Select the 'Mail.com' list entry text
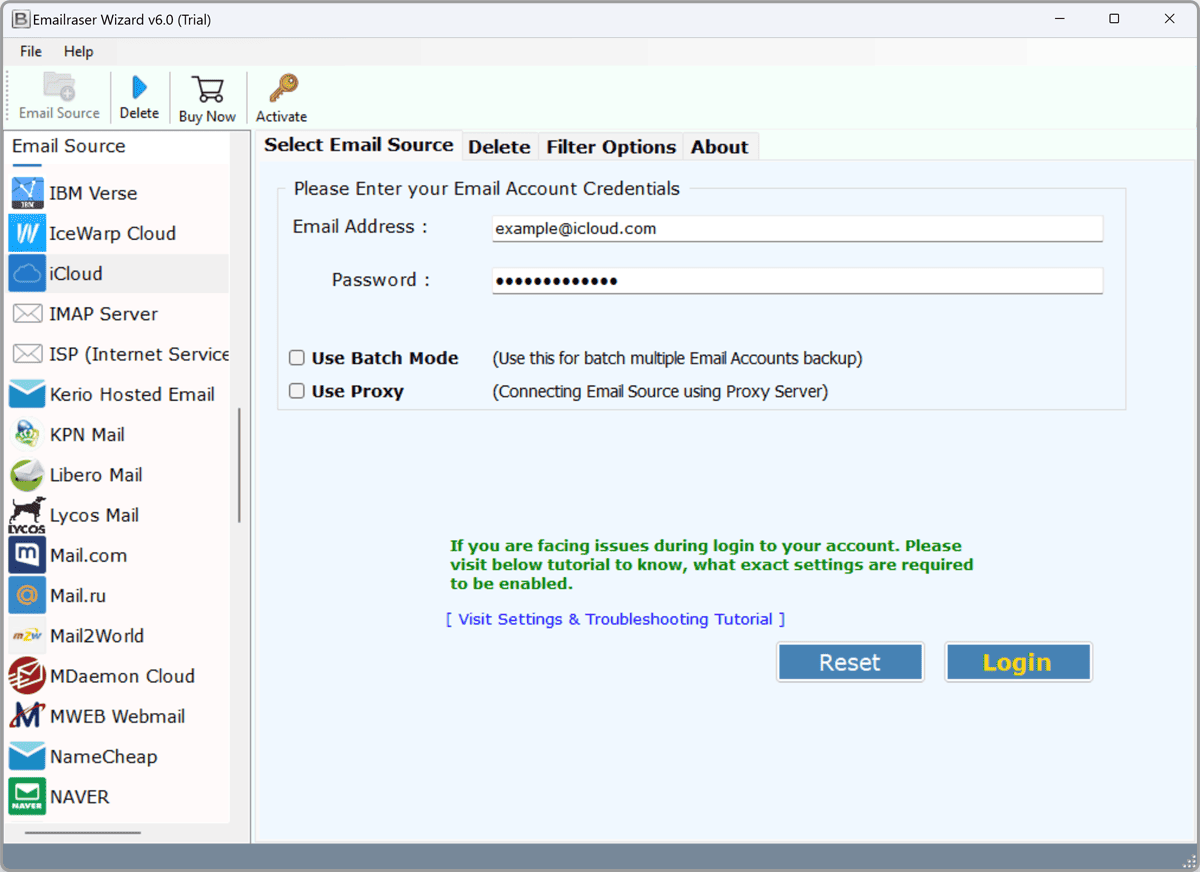 tap(88, 555)
